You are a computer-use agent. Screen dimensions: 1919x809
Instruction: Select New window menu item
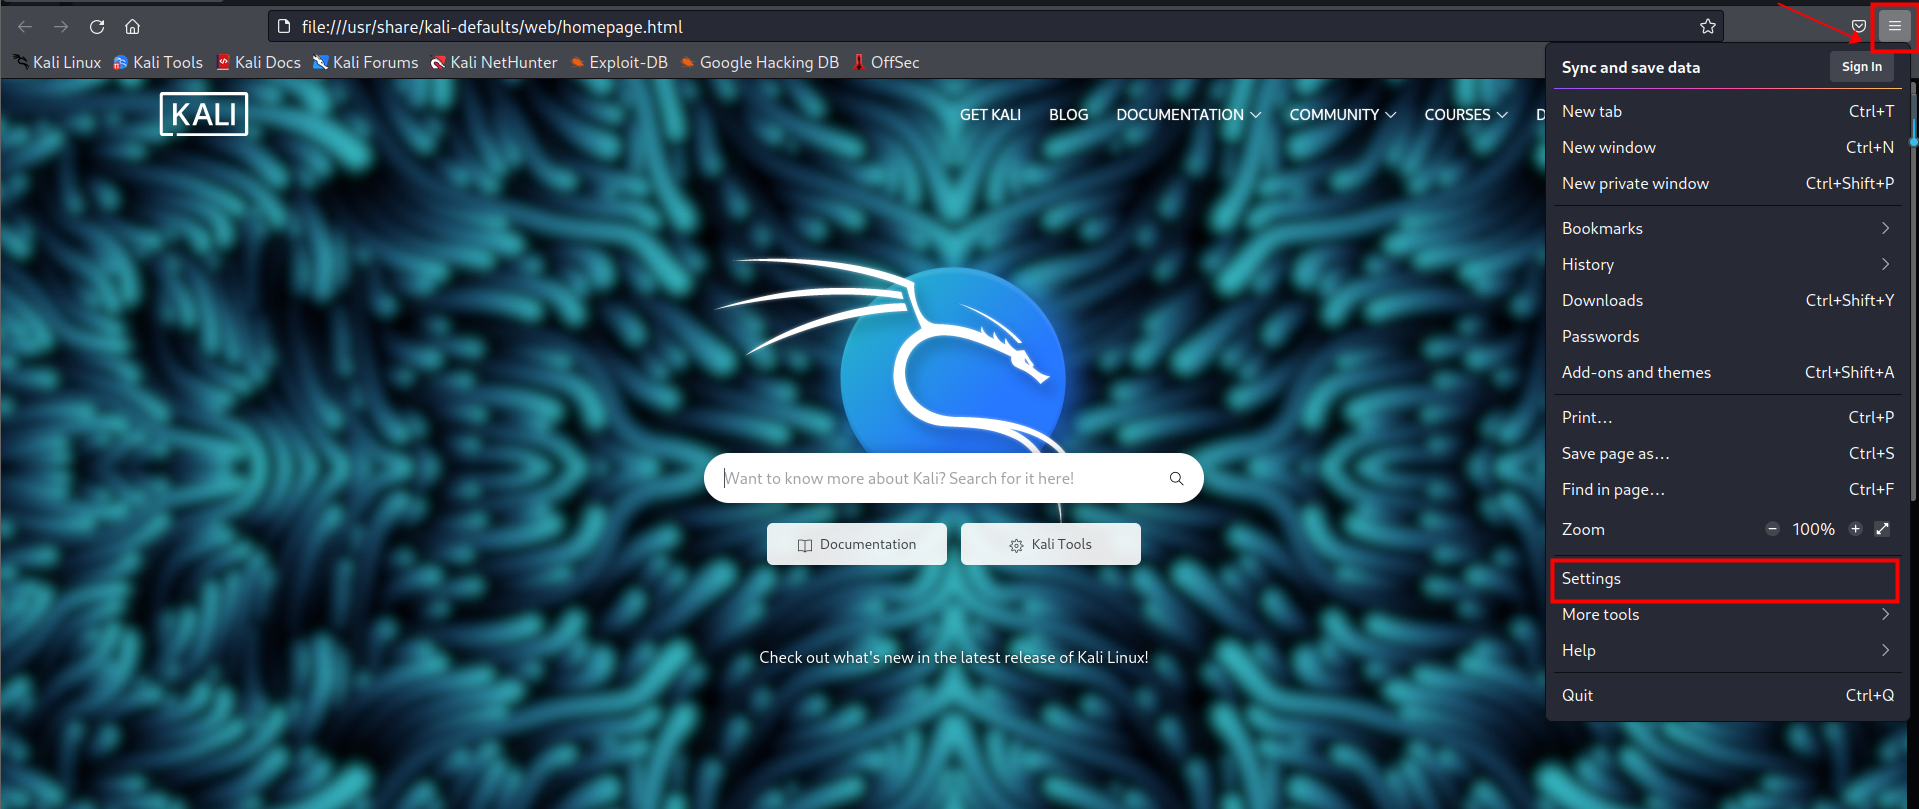(1728, 147)
